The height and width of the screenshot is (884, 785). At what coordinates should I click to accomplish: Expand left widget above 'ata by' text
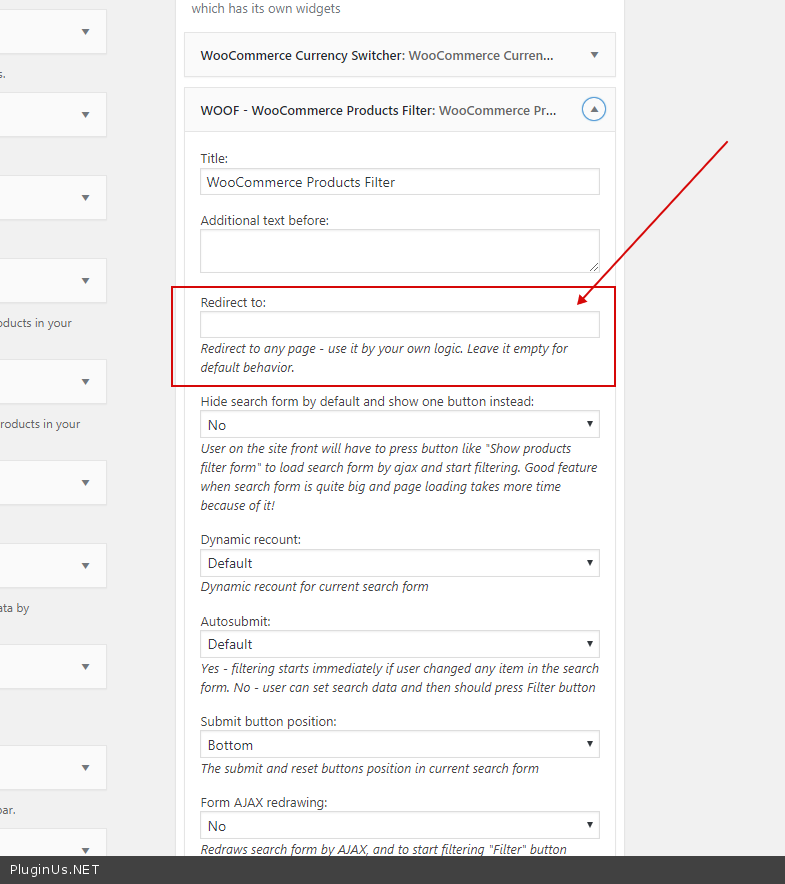tap(85, 565)
